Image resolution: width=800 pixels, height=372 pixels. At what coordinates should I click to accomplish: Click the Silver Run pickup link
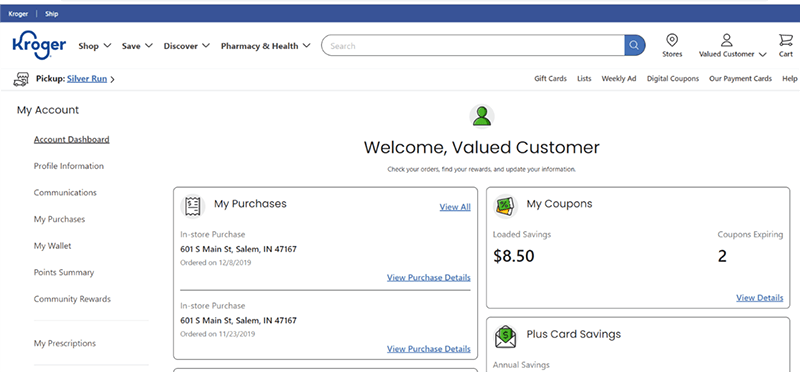tap(87, 79)
